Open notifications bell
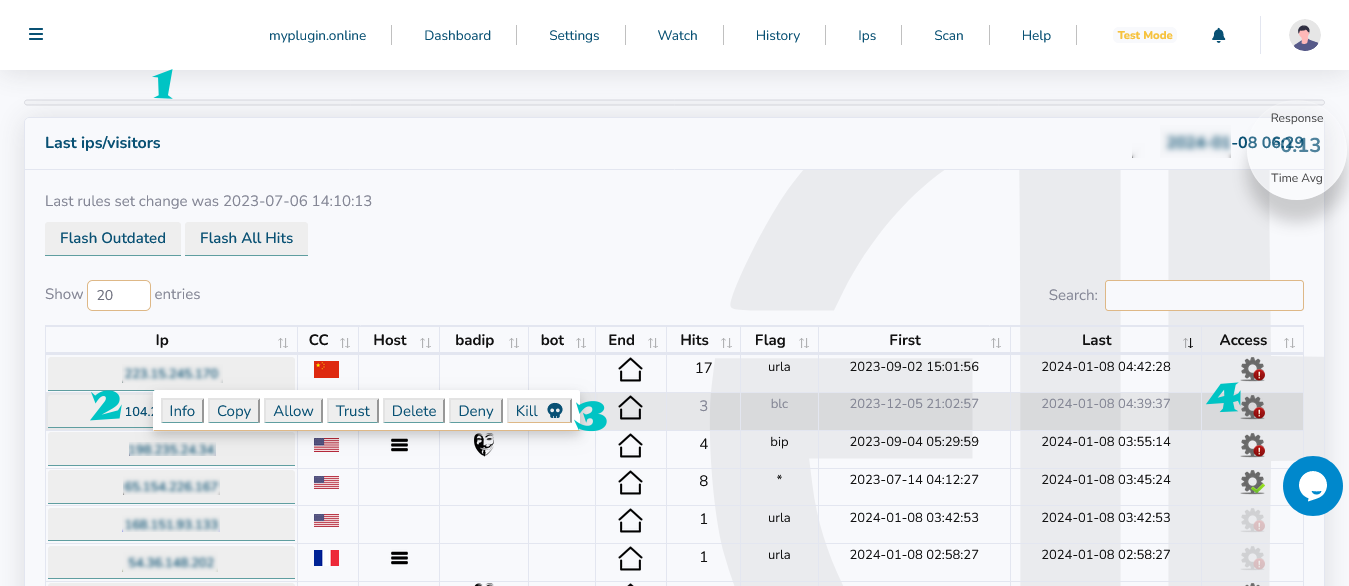This screenshot has width=1349, height=586. (1218, 35)
